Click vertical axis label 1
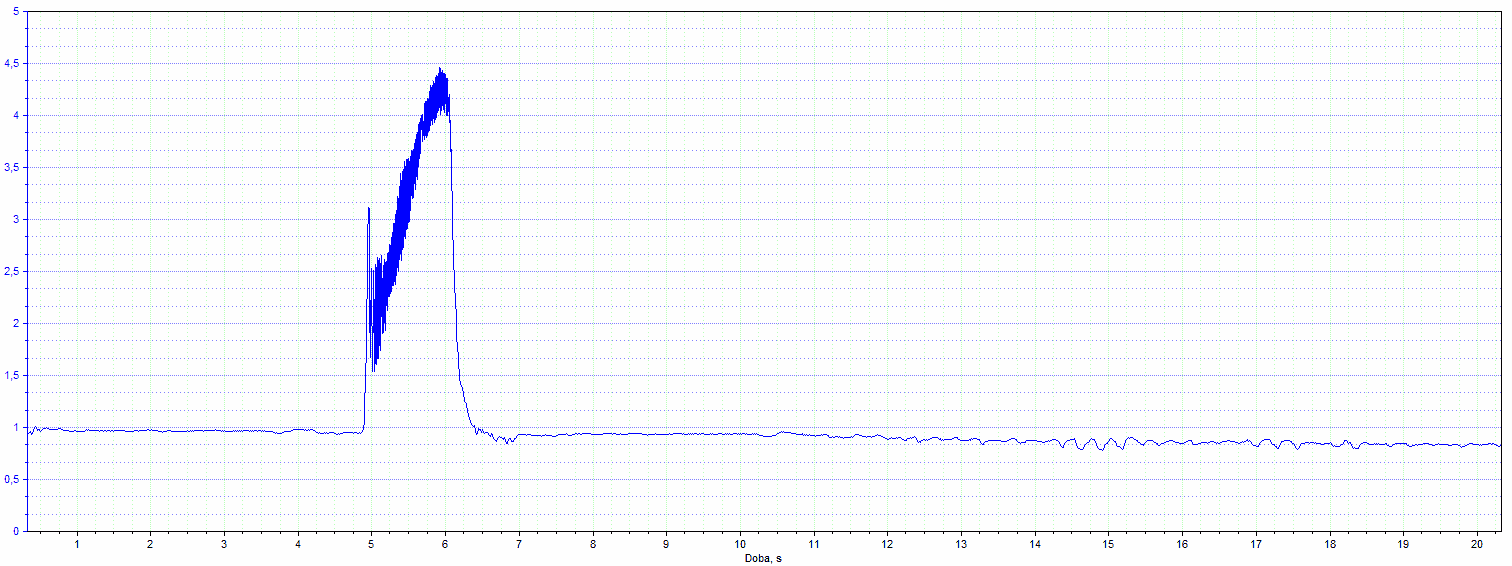This screenshot has height=566, width=1512. click(15, 427)
